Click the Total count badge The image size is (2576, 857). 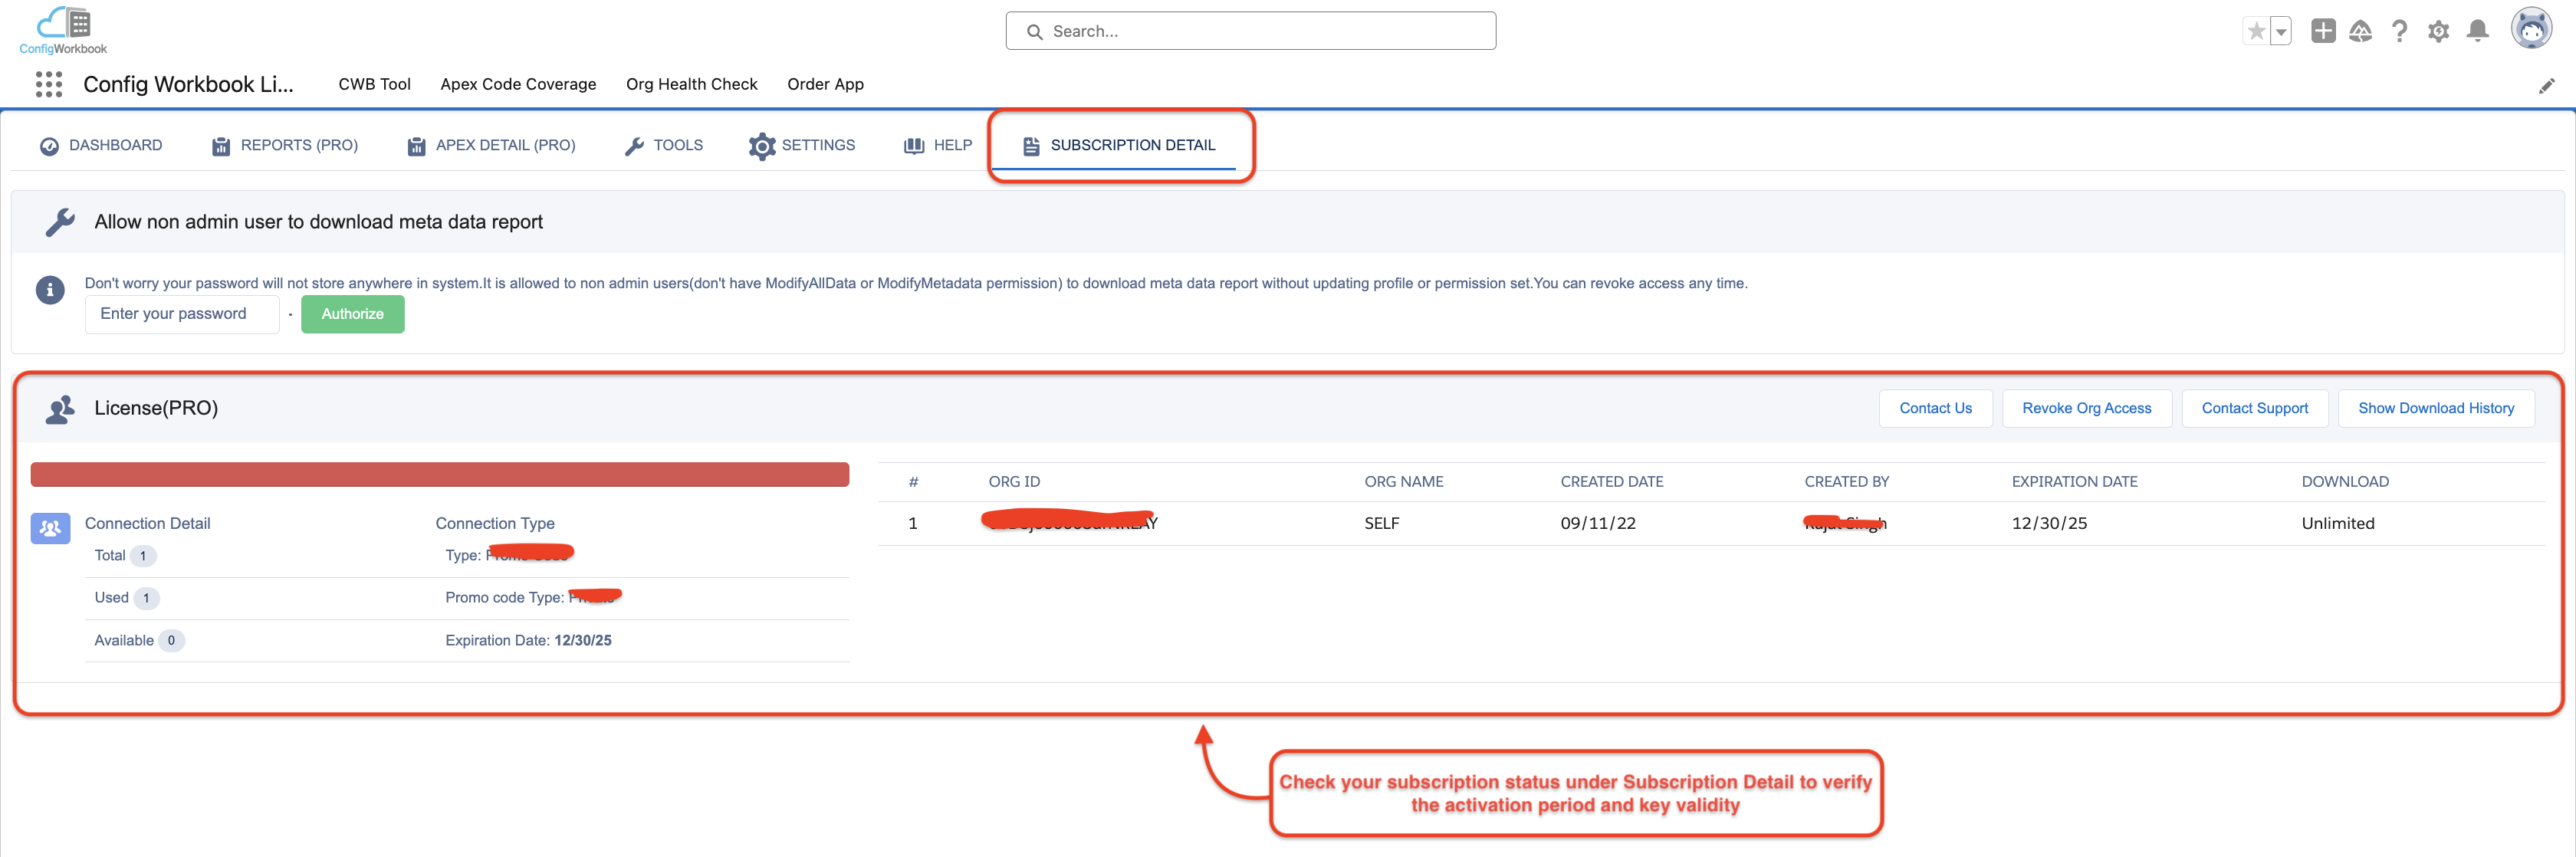[143, 556]
